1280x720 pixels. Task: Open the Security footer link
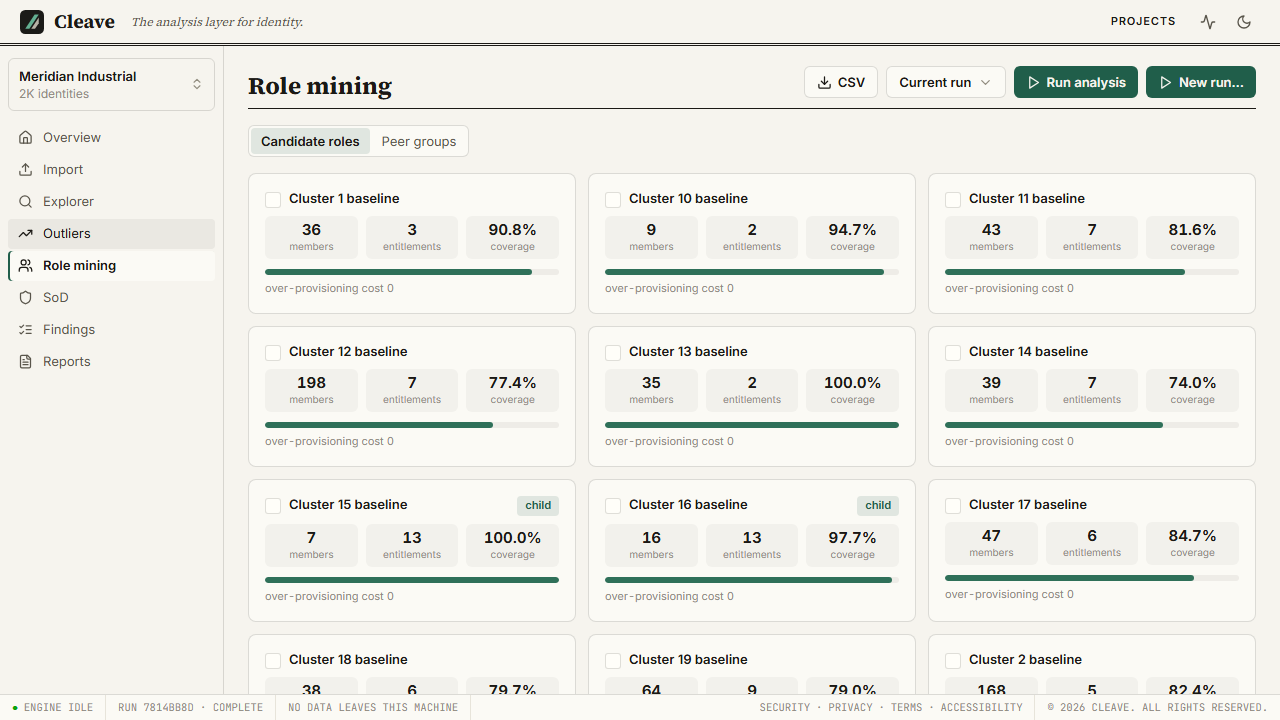(785, 708)
